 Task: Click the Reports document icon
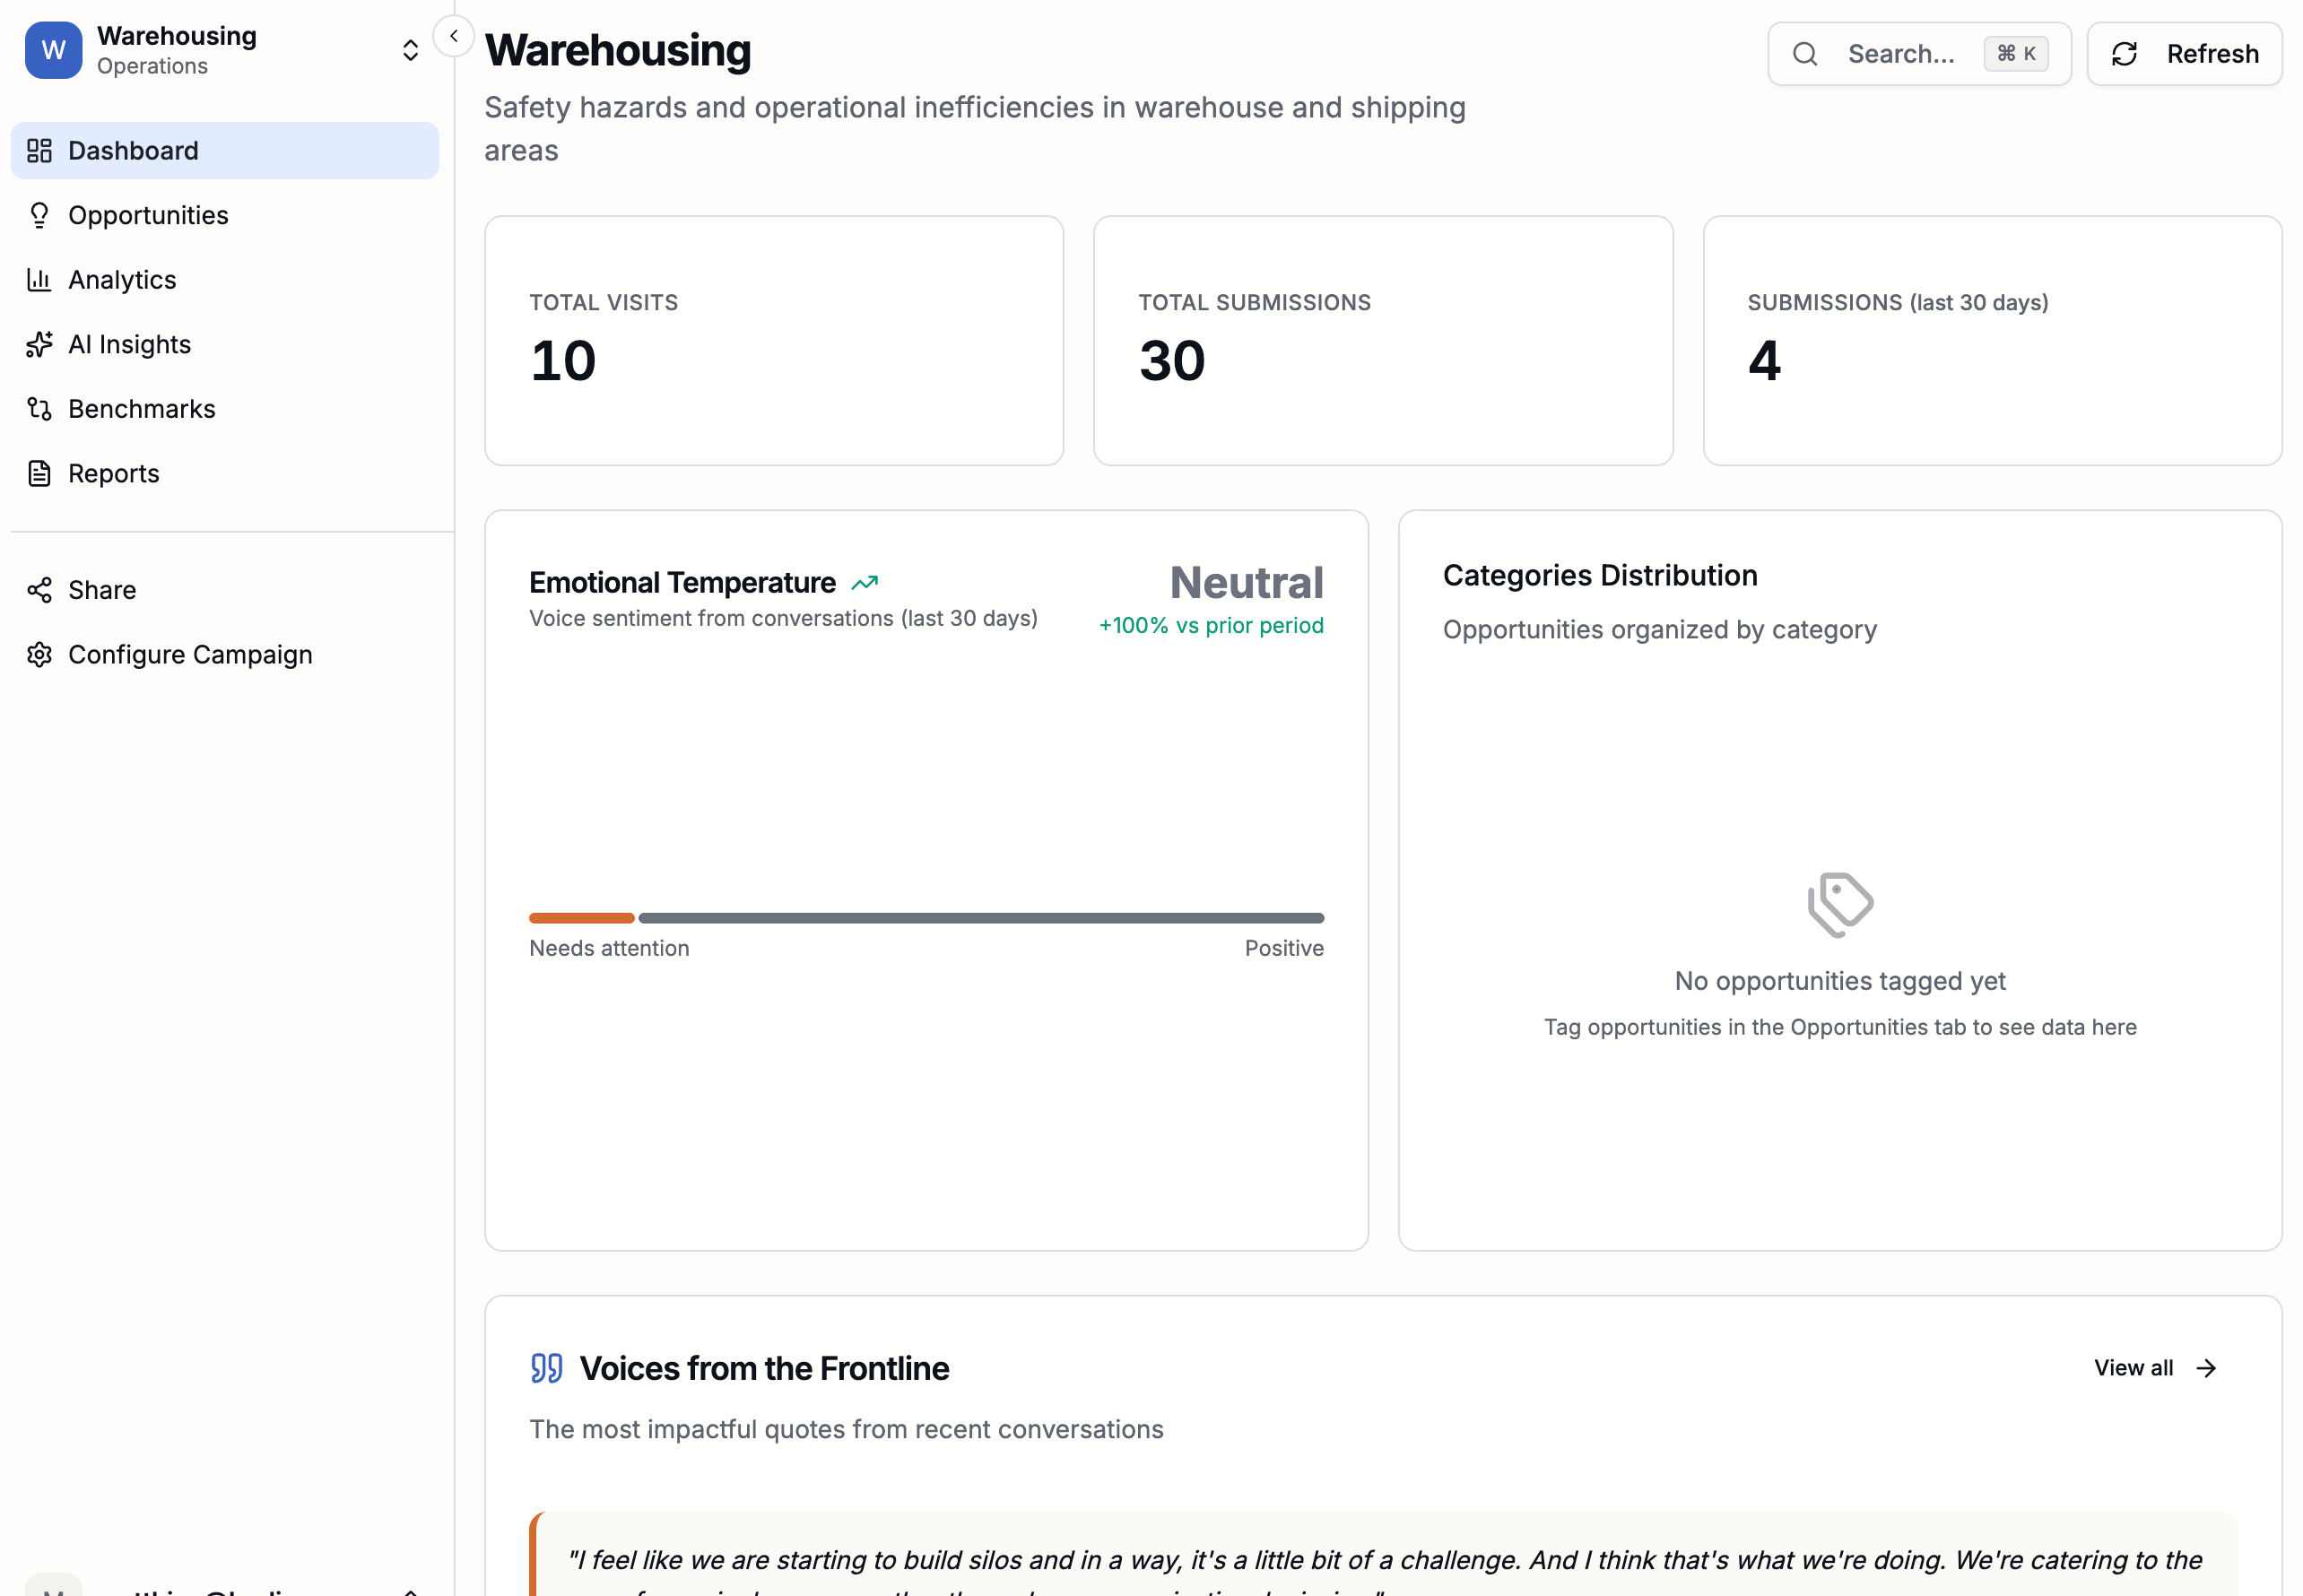[x=39, y=473]
